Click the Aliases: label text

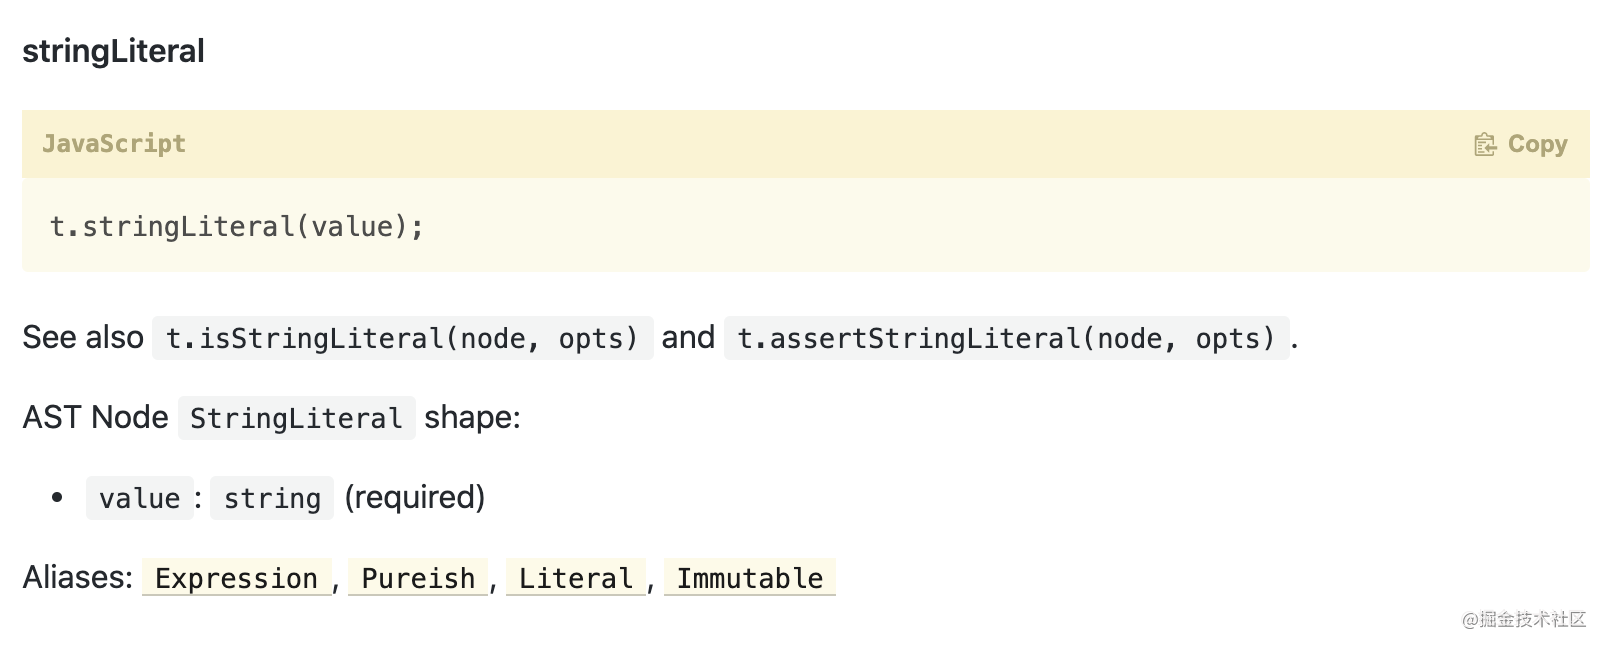point(78,577)
